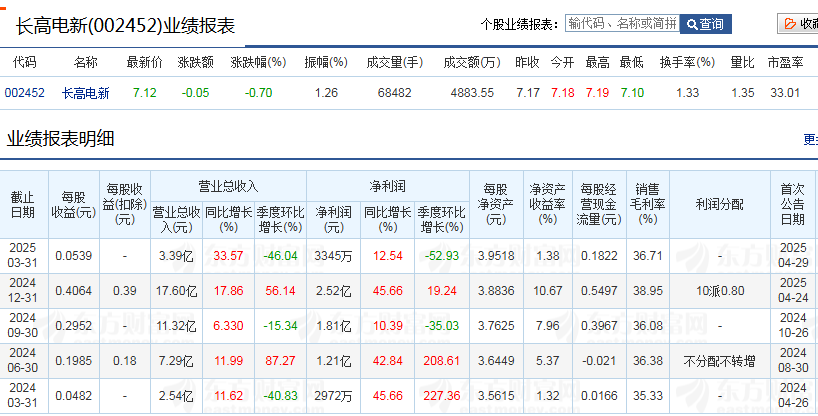The width and height of the screenshot is (818, 416).
Task: Click net profit growth 12.54
Action: (388, 256)
